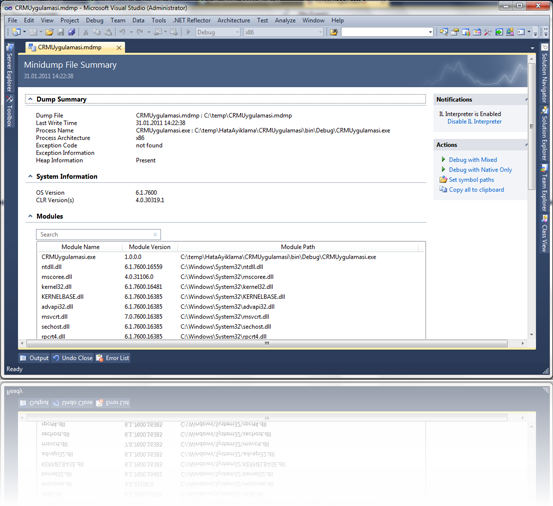
Task: Open the Debug menu
Action: pos(95,20)
